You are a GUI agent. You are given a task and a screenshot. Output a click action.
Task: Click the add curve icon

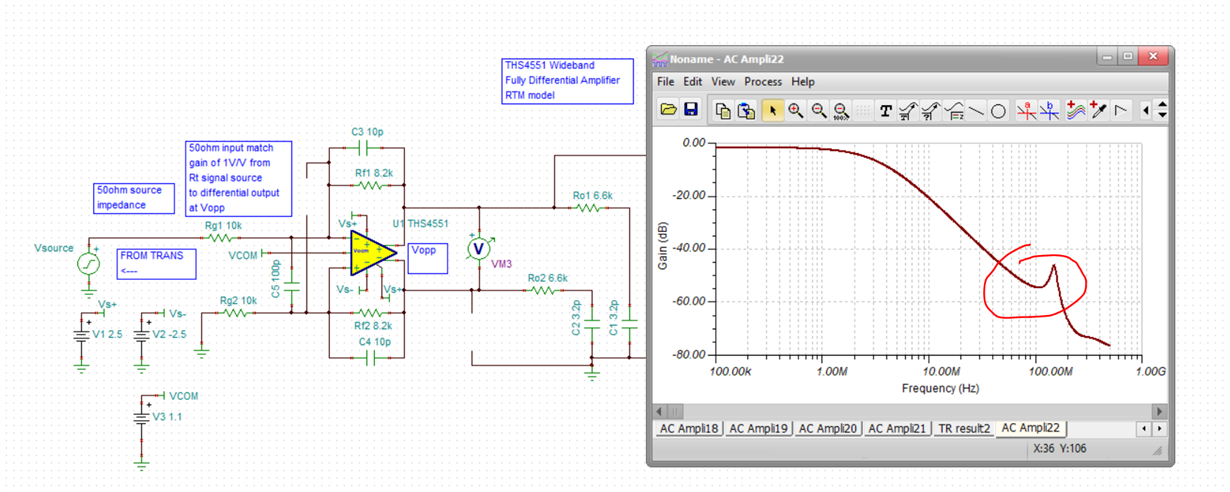(1076, 110)
